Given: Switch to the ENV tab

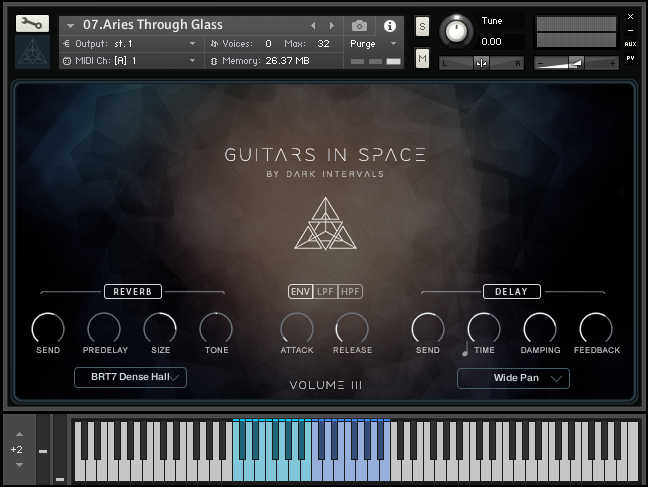Looking at the screenshot, I should point(300,291).
